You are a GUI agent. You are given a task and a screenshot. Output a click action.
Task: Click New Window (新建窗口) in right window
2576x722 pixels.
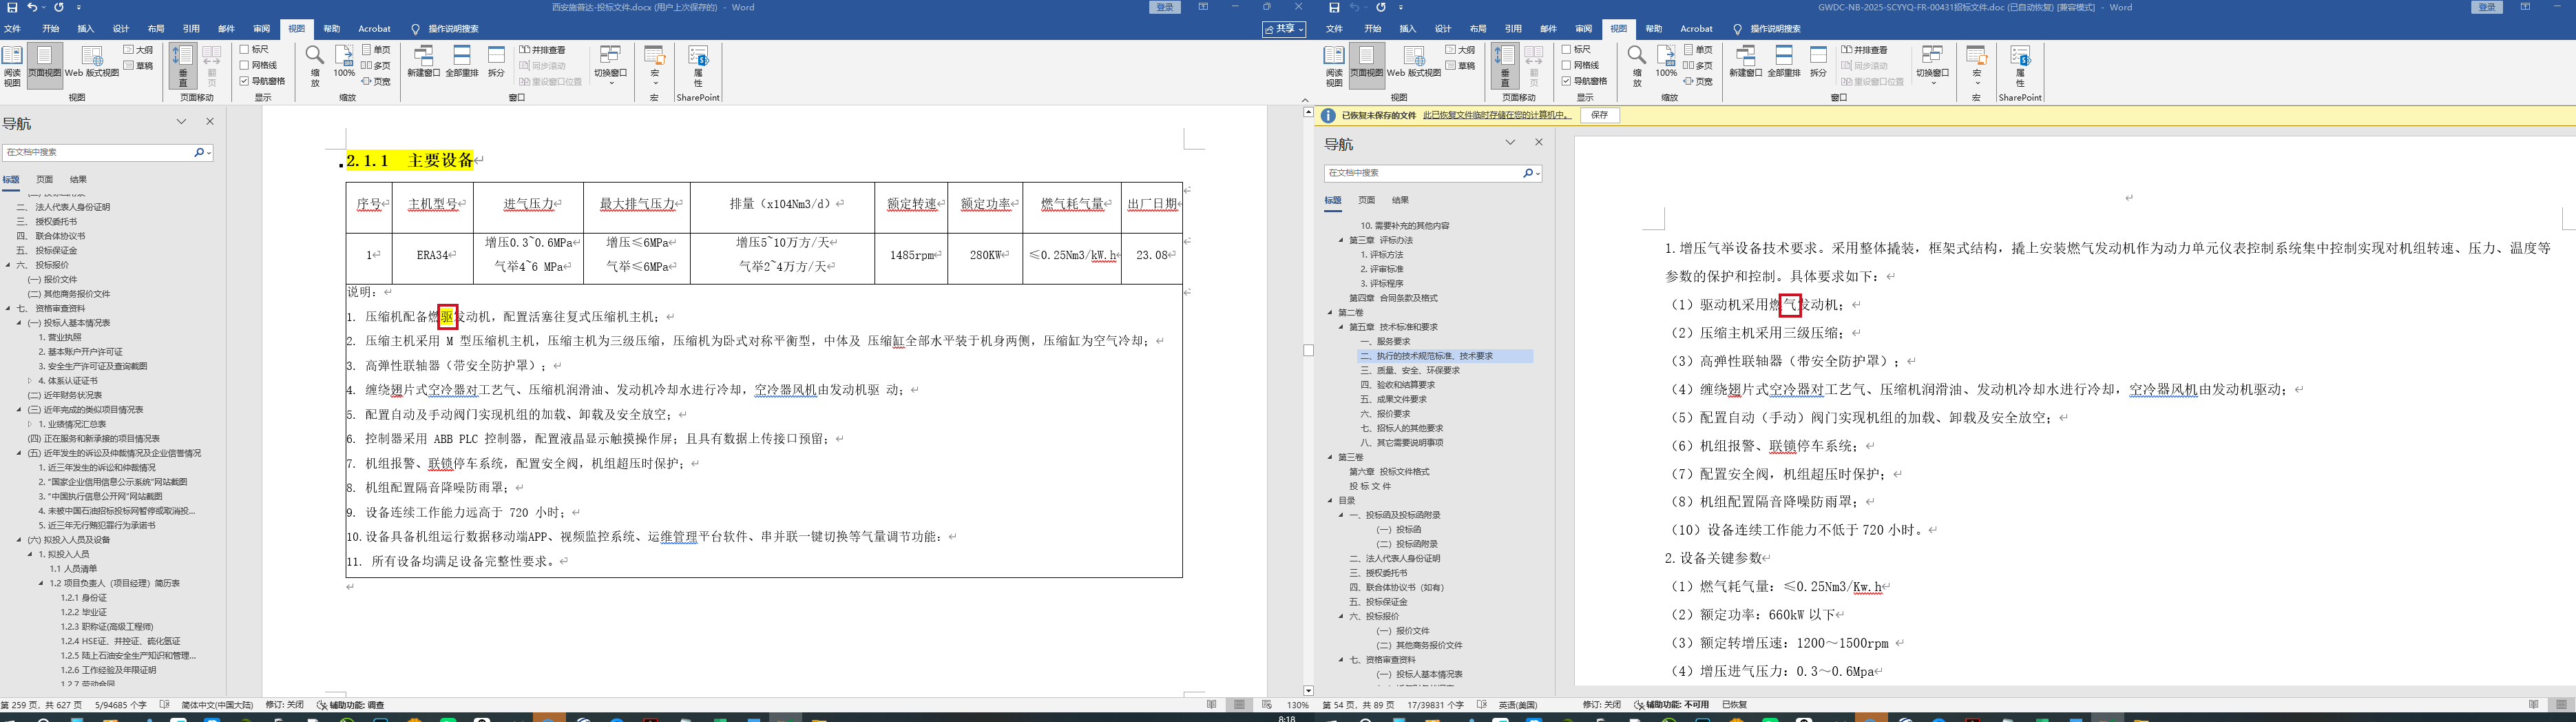[x=1746, y=62]
